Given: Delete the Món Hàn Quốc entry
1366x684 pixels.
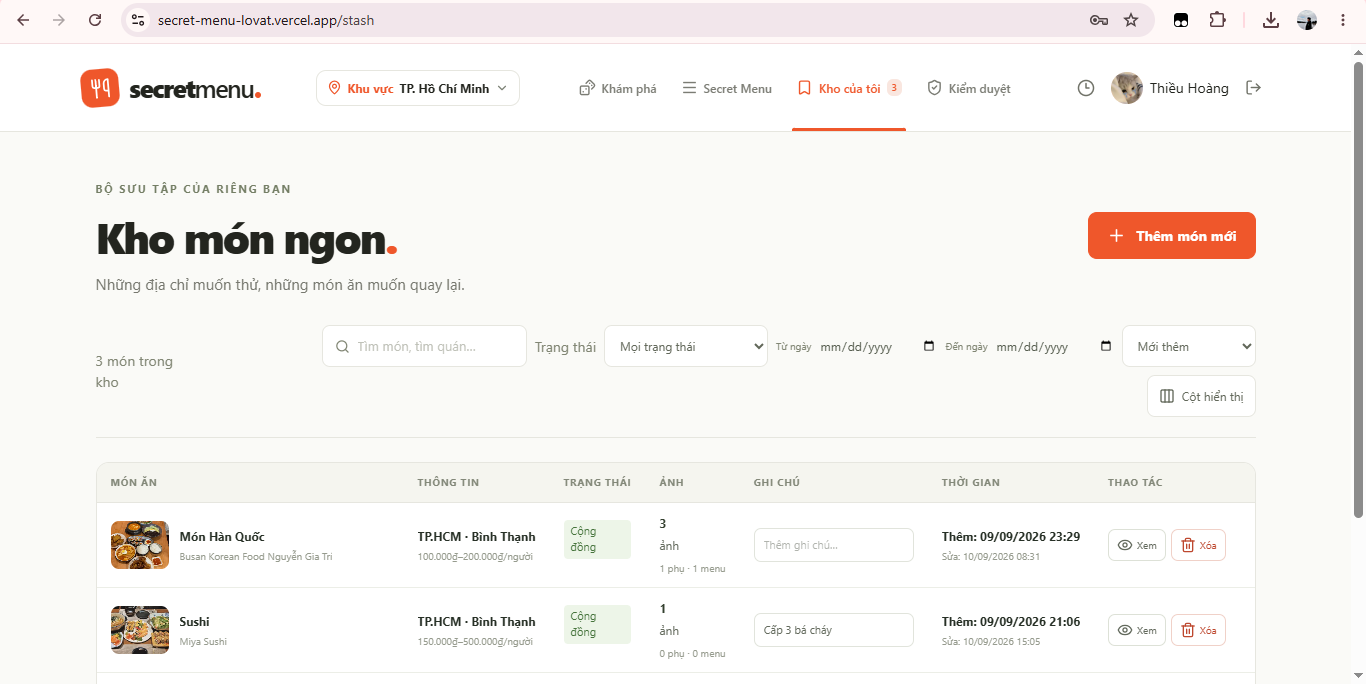Looking at the screenshot, I should coord(1198,545).
